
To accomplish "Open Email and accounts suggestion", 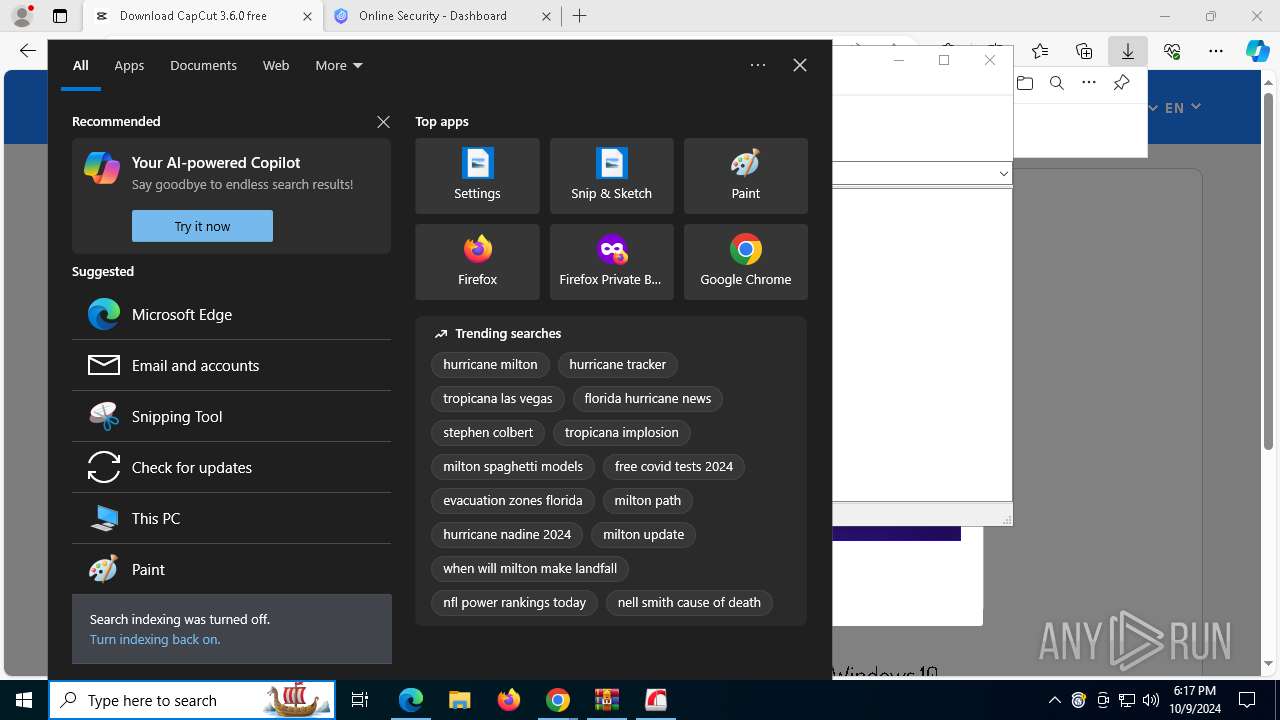I will click(231, 365).
